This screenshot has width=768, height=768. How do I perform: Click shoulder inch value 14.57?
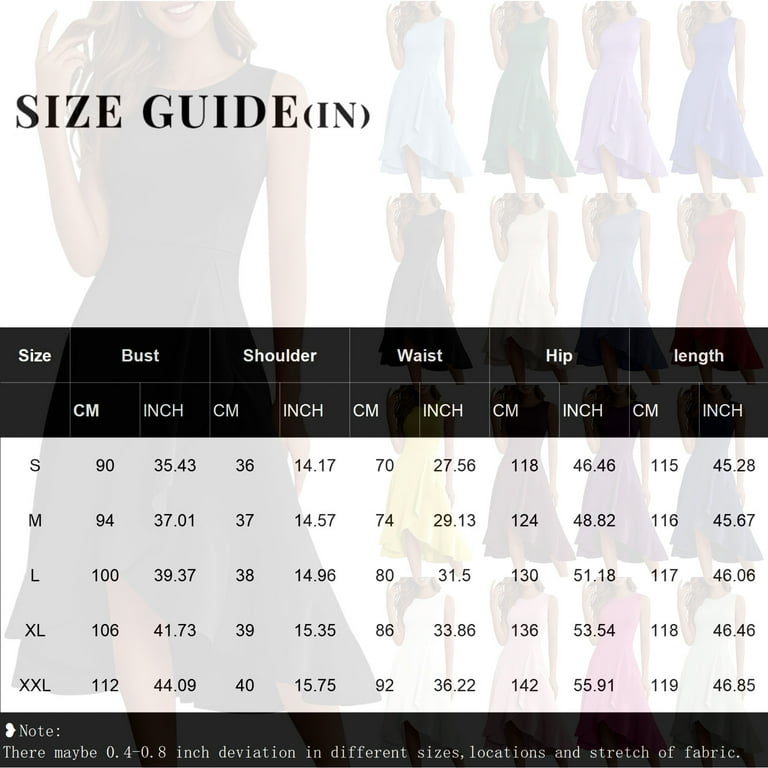(x=315, y=520)
